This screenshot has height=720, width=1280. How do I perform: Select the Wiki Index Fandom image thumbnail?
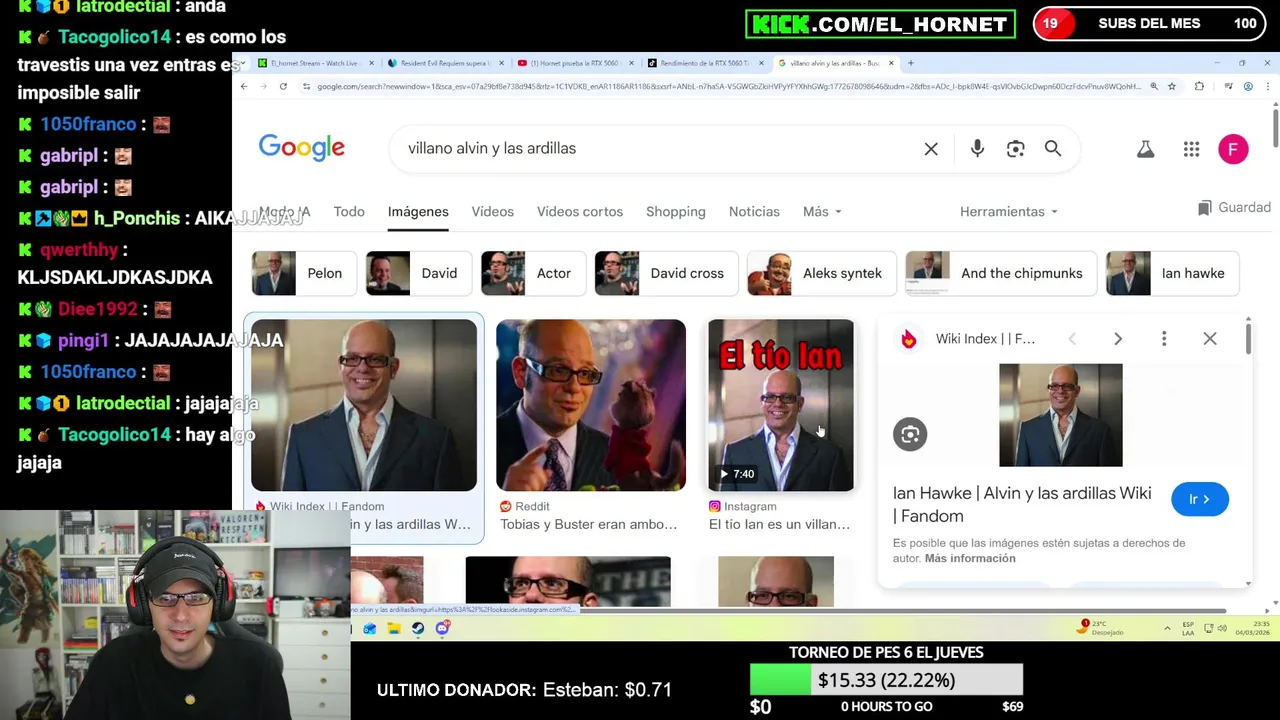coord(364,405)
